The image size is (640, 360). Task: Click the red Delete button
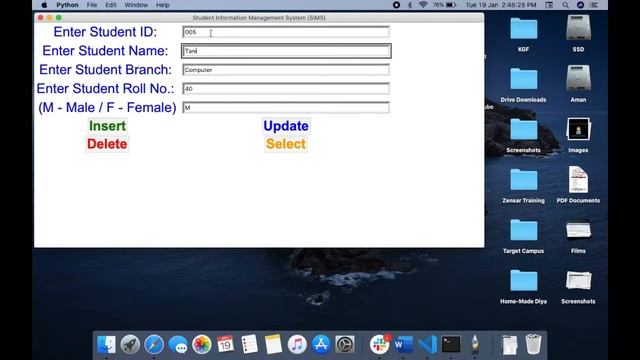107,144
